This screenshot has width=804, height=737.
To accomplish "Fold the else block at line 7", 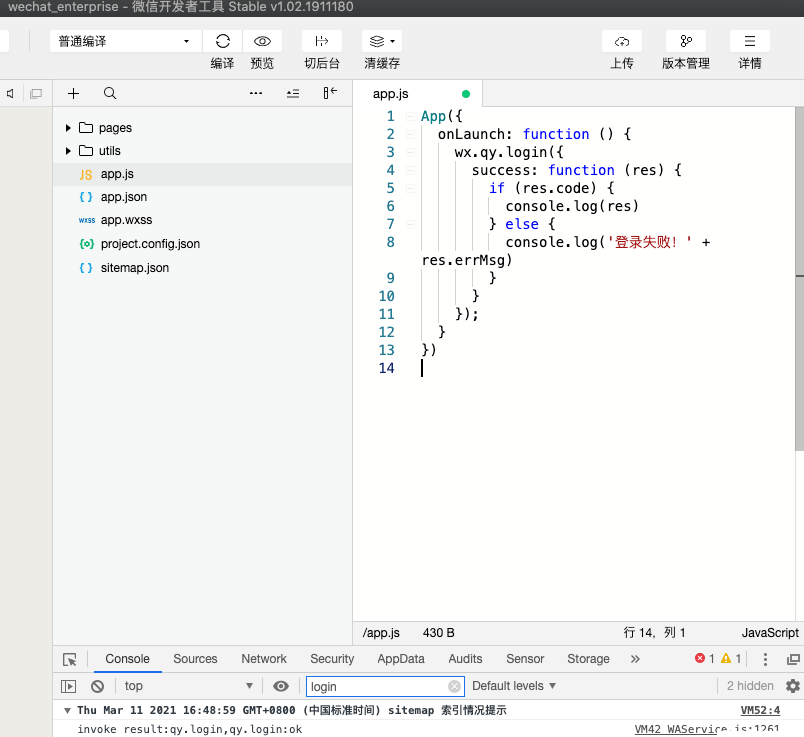I will point(410,224).
